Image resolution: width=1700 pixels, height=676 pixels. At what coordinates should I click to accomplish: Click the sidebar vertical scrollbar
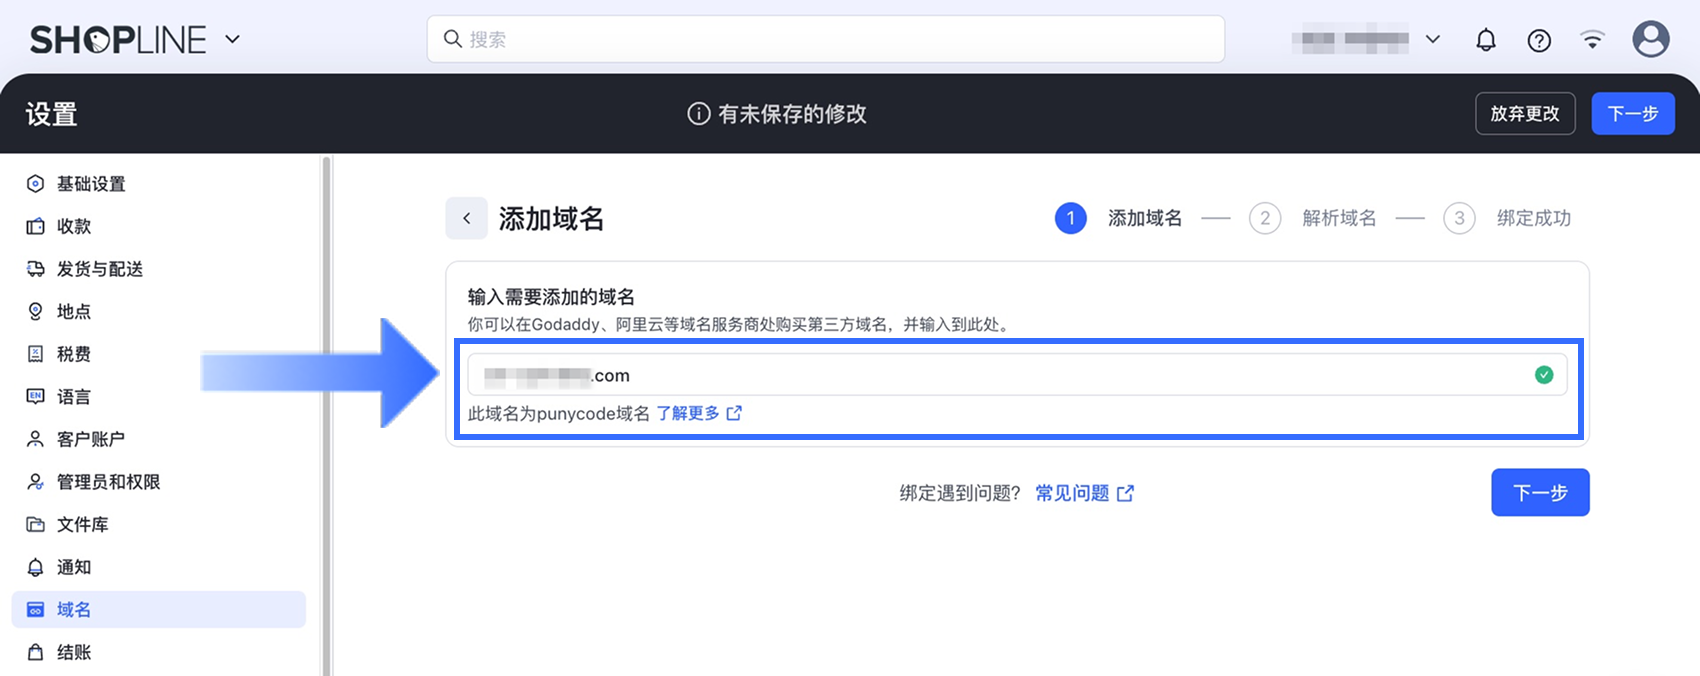point(324,415)
